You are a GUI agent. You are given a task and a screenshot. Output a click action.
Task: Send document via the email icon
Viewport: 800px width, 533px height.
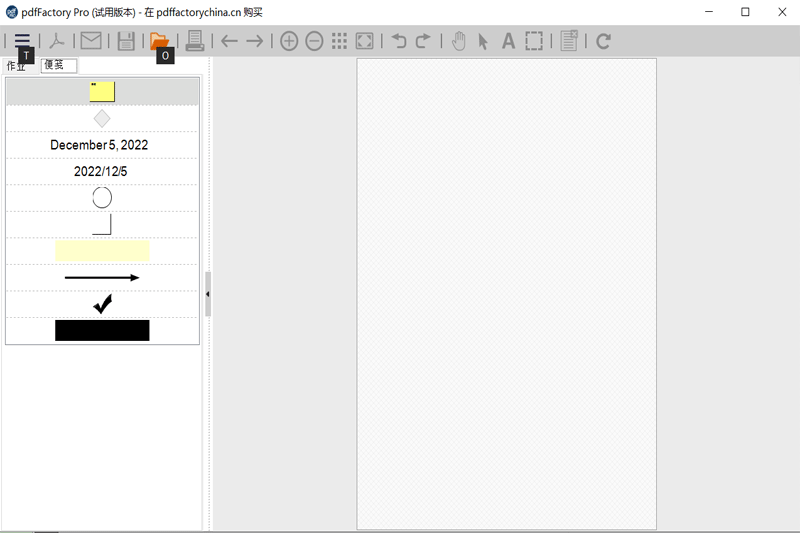pyautogui.click(x=91, y=41)
